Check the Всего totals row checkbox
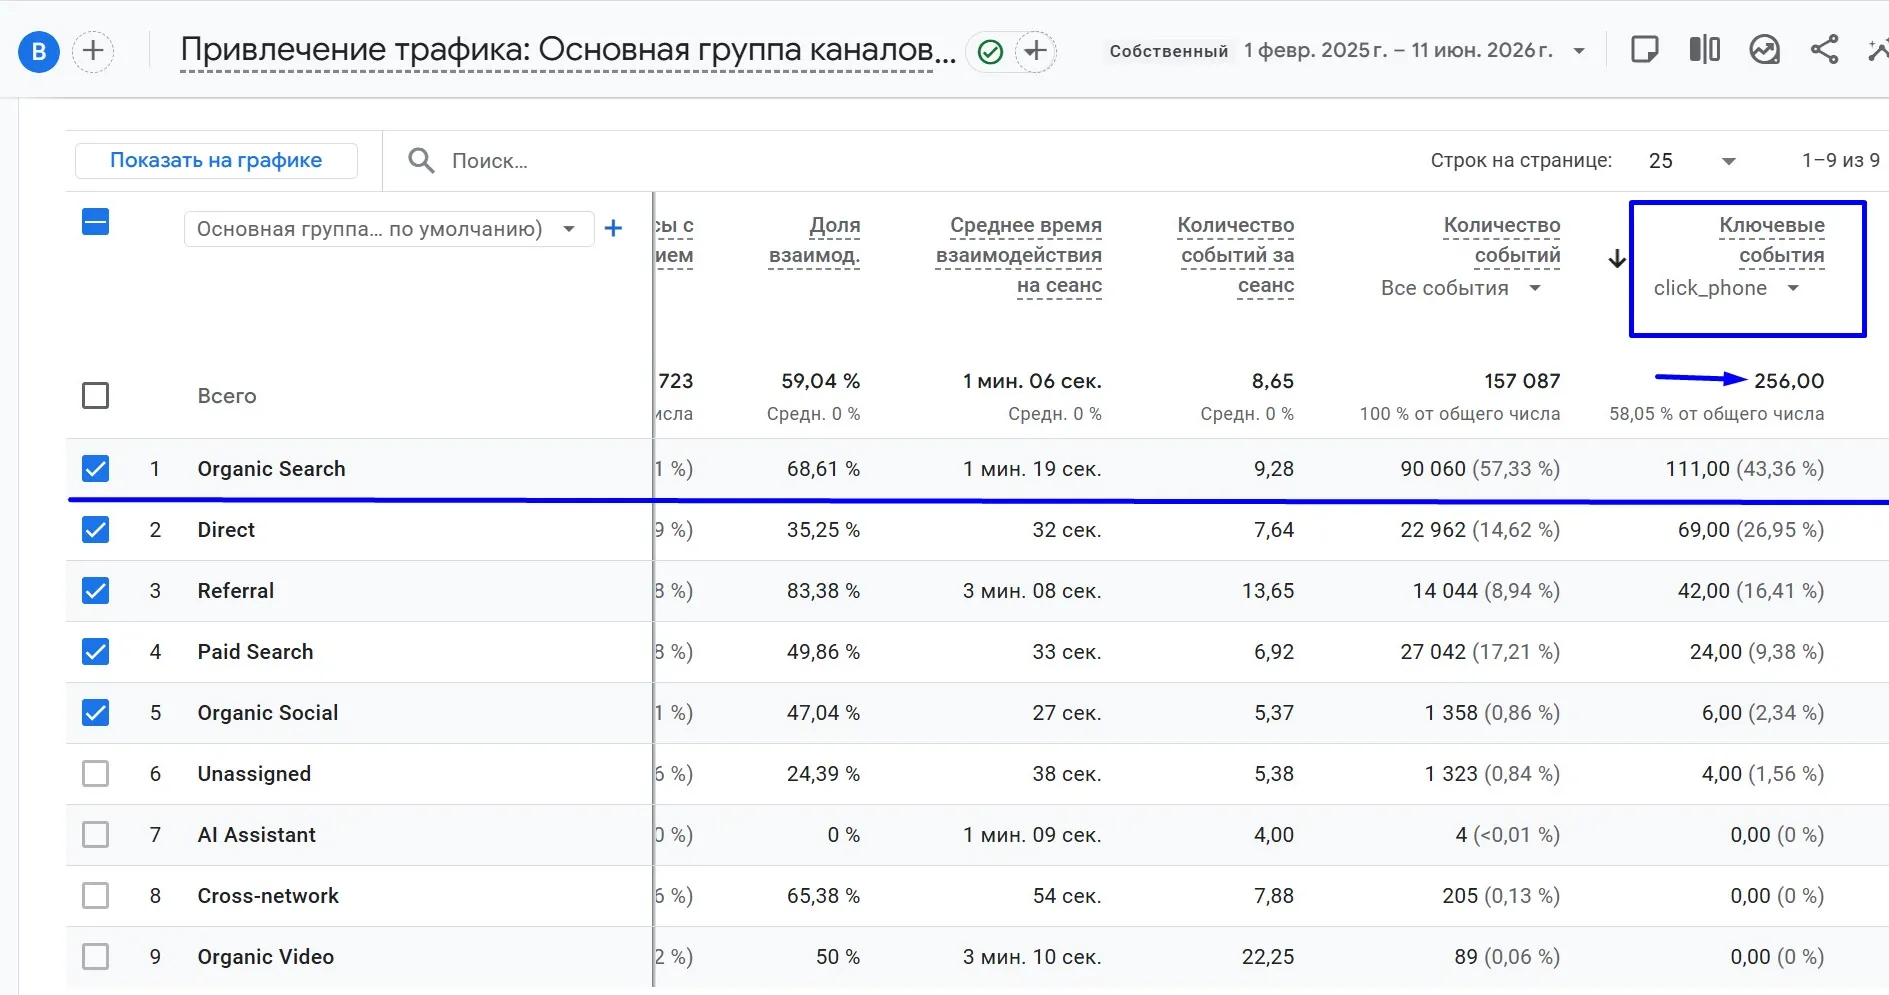1889x995 pixels. (x=95, y=396)
